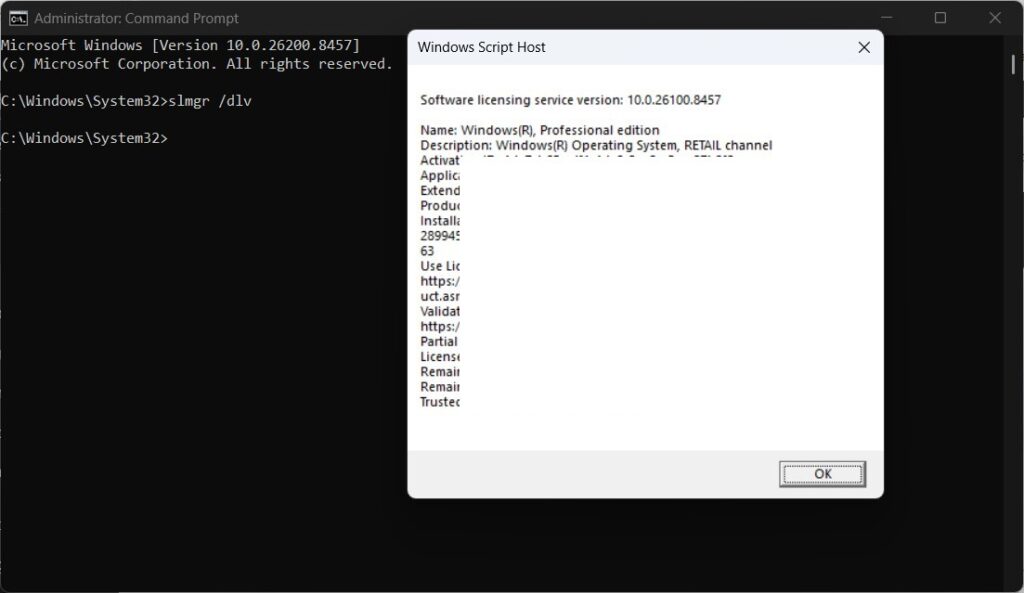
Task: Click the Description RETAIL channel line
Action: tap(596, 145)
